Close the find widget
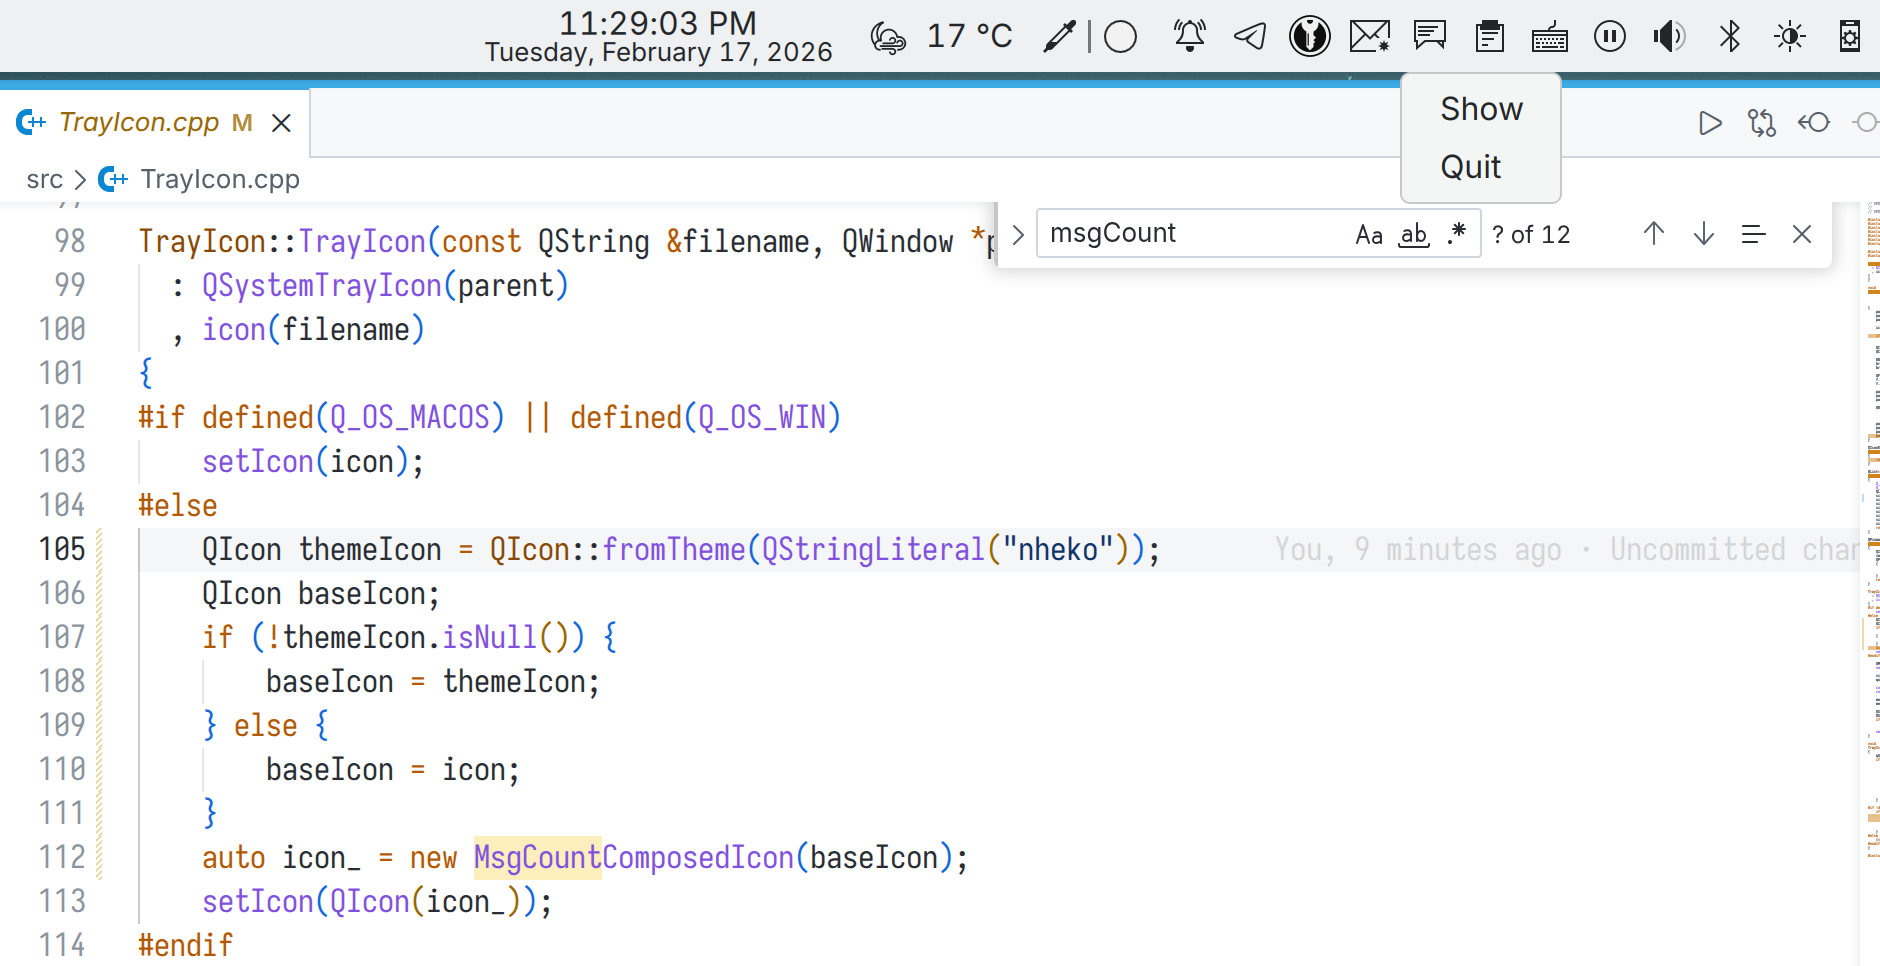Viewport: 1880px width, 966px height. tap(1801, 234)
